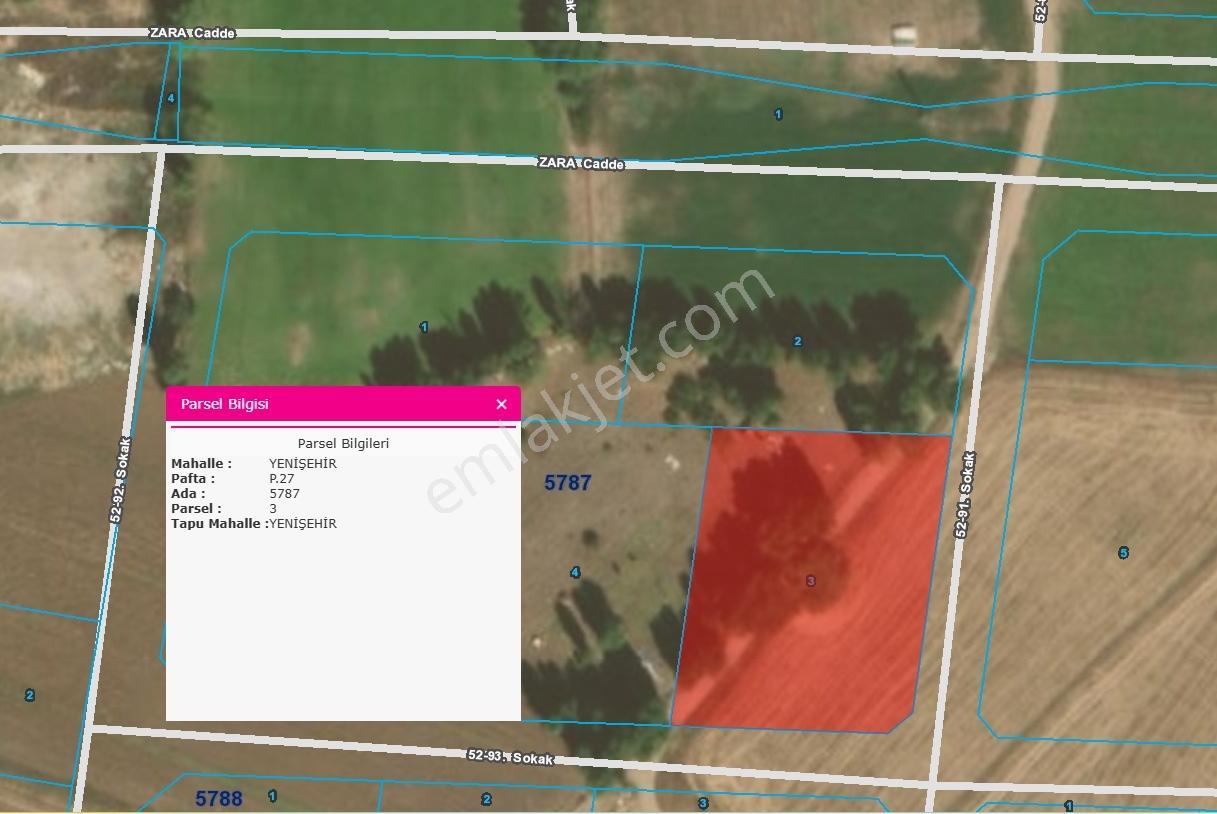Viewport: 1217px width, 814px height.
Task: Click the pink Parsel Bilgisi title bar
Action: (343, 404)
